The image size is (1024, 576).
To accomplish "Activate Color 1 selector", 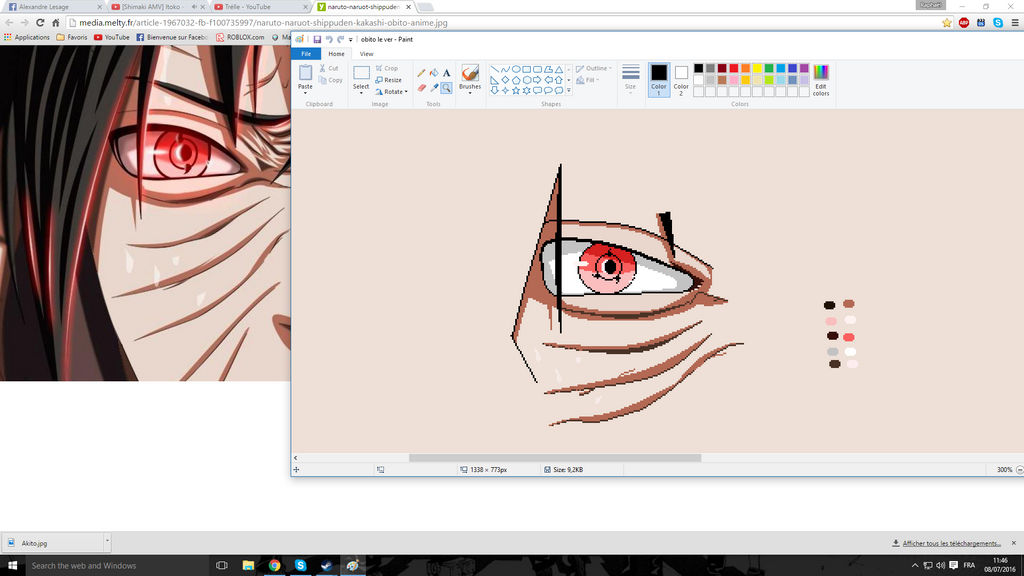I will [x=659, y=80].
